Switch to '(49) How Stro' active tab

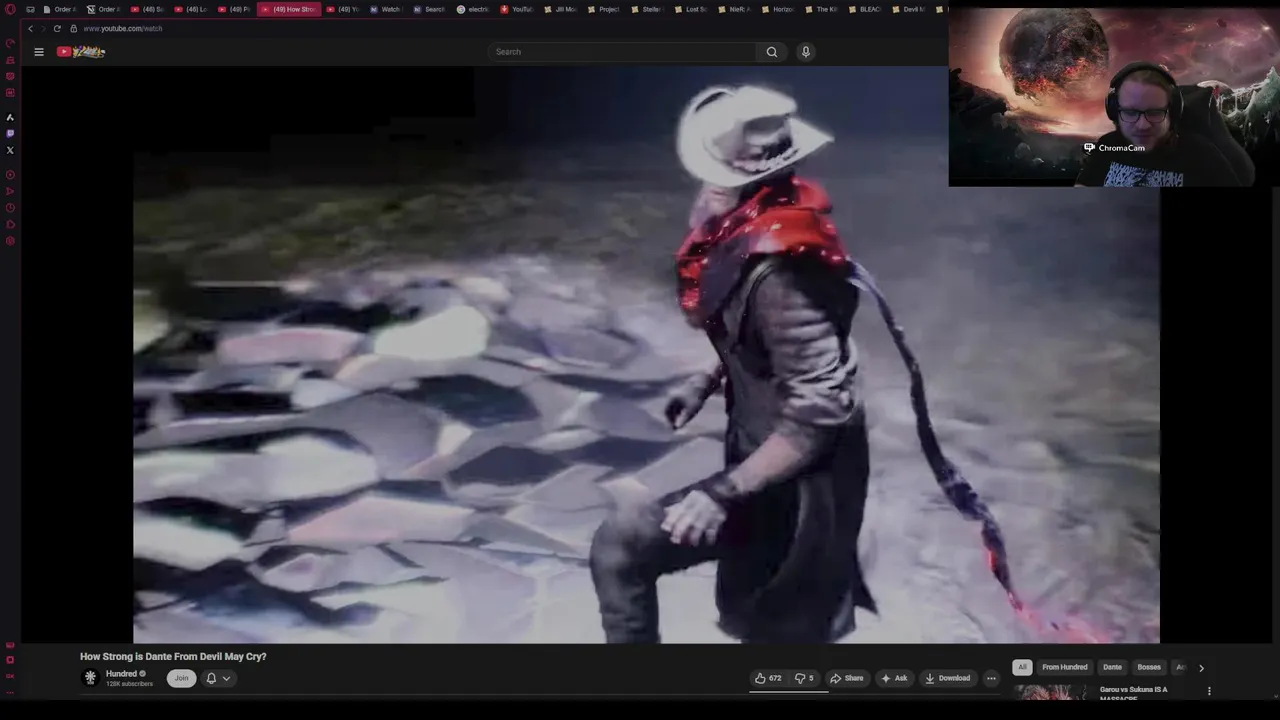point(290,9)
